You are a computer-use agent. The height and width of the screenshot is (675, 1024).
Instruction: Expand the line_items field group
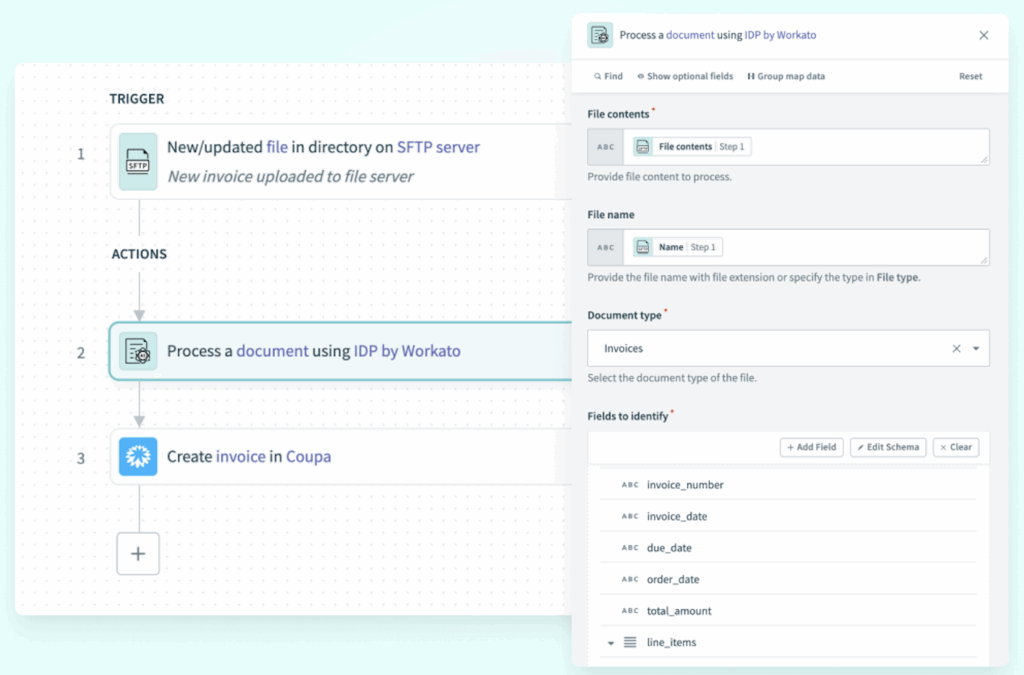click(x=611, y=643)
